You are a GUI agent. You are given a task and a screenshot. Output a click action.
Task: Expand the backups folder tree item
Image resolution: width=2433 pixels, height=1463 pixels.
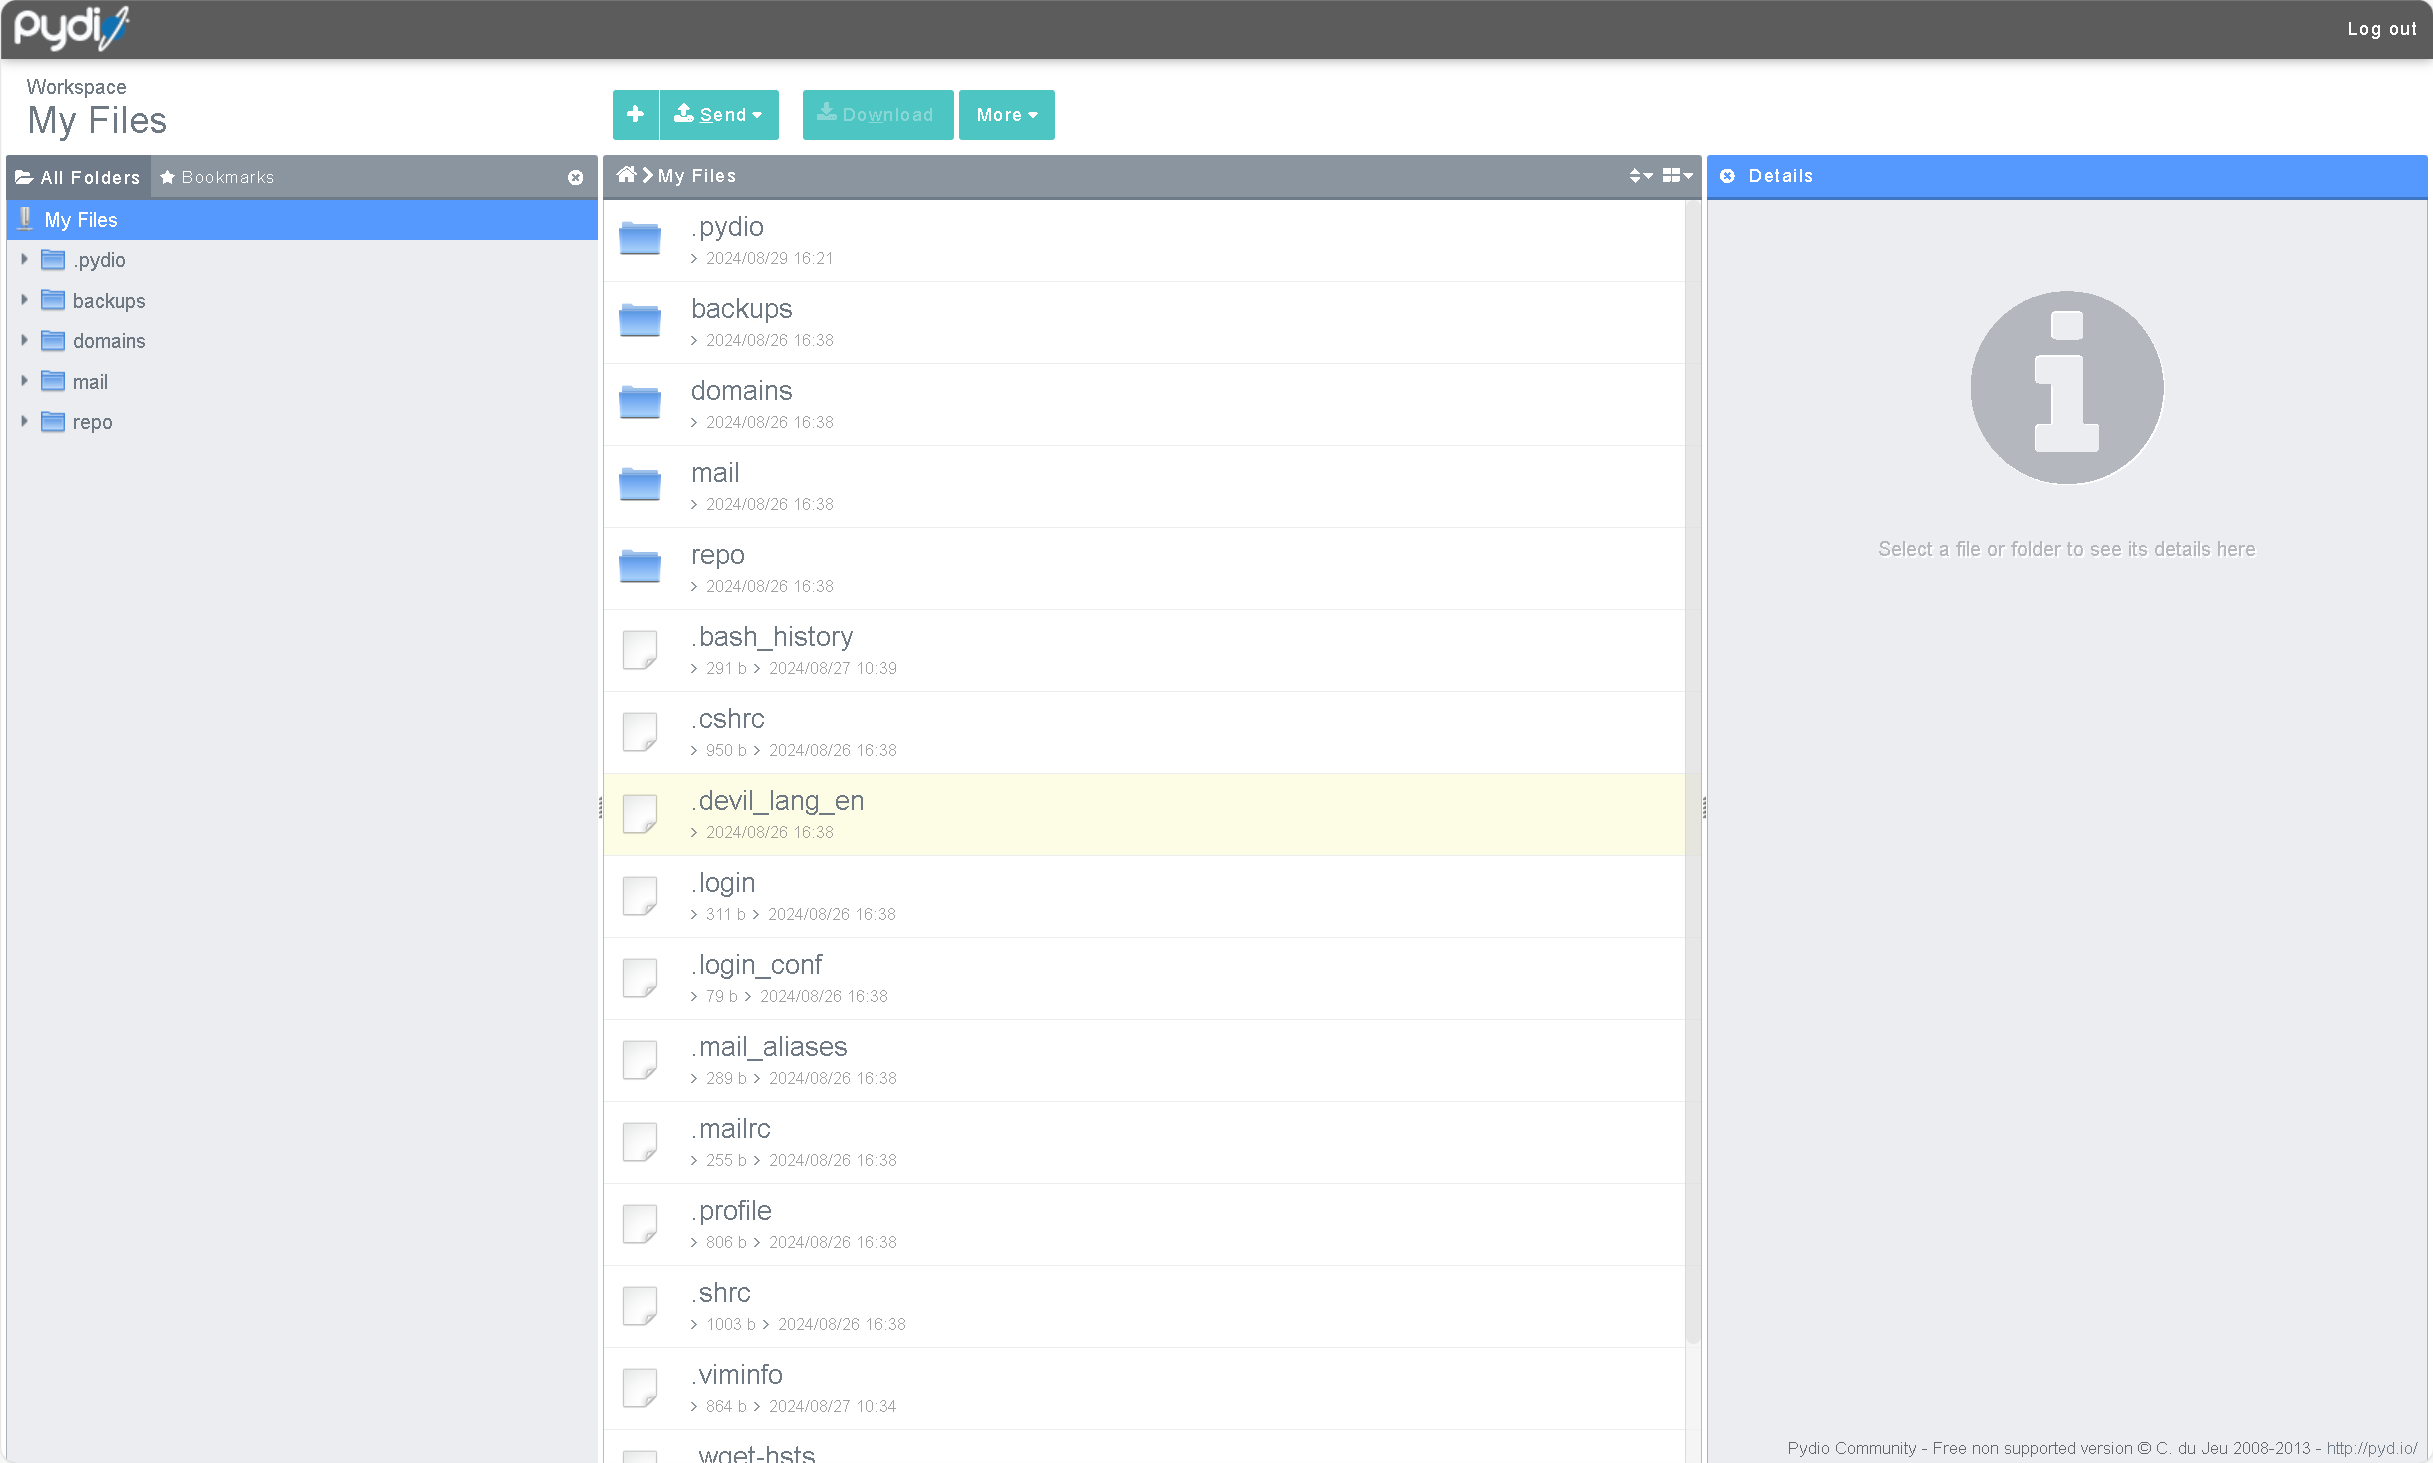(24, 299)
